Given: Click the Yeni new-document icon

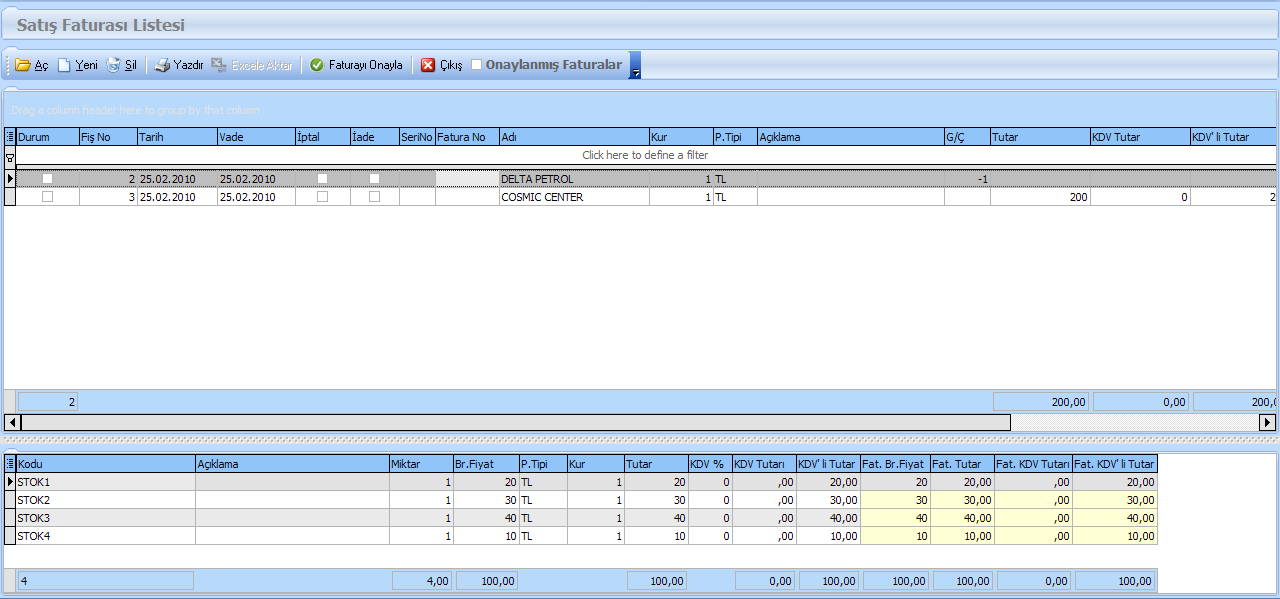Looking at the screenshot, I should click(x=64, y=65).
